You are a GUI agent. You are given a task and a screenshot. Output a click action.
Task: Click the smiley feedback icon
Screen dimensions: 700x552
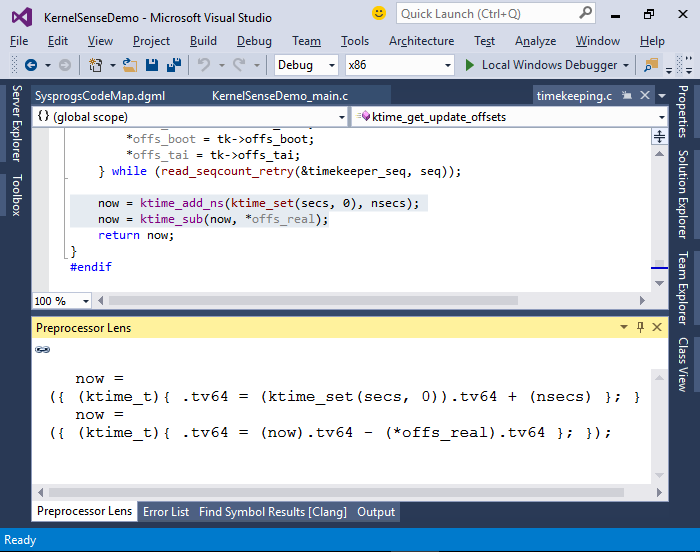379,13
